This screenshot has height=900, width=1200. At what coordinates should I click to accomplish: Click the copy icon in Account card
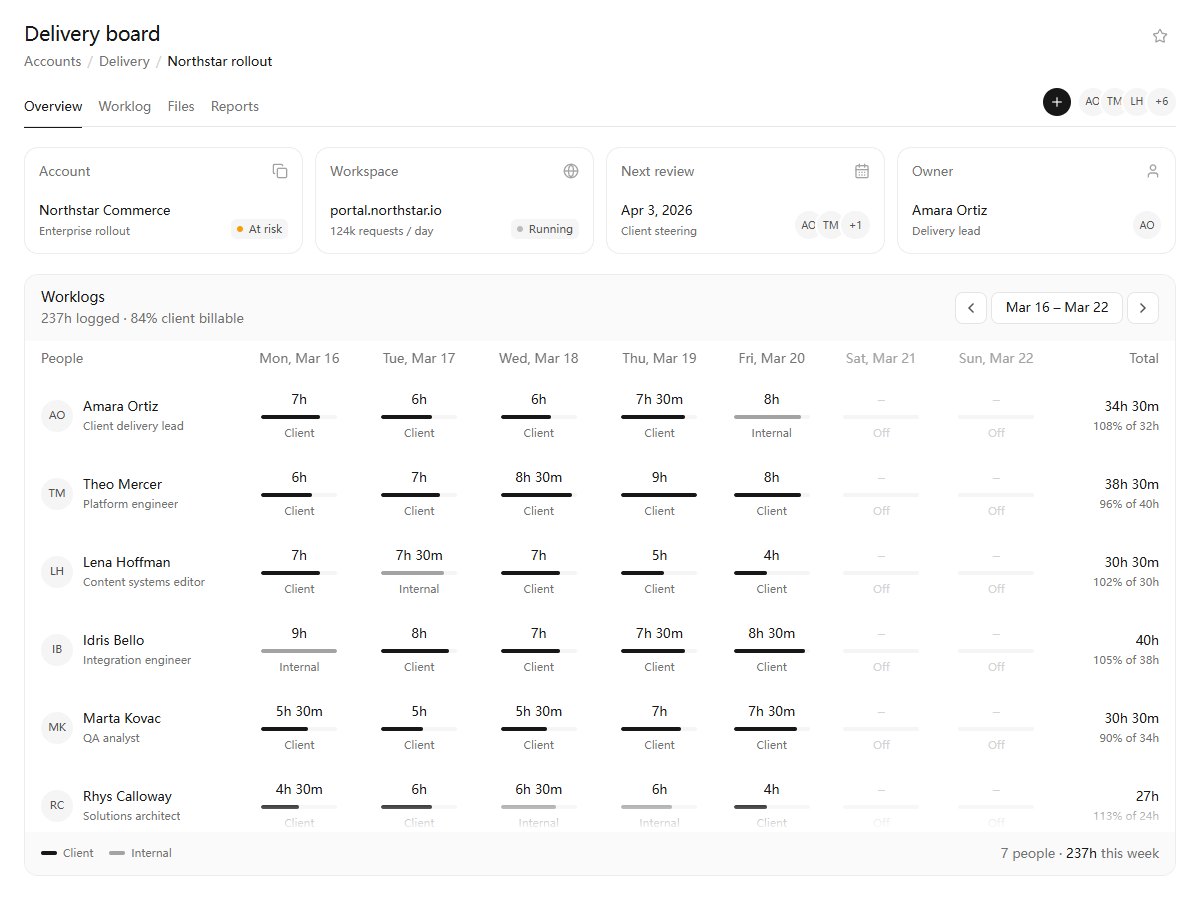click(280, 171)
